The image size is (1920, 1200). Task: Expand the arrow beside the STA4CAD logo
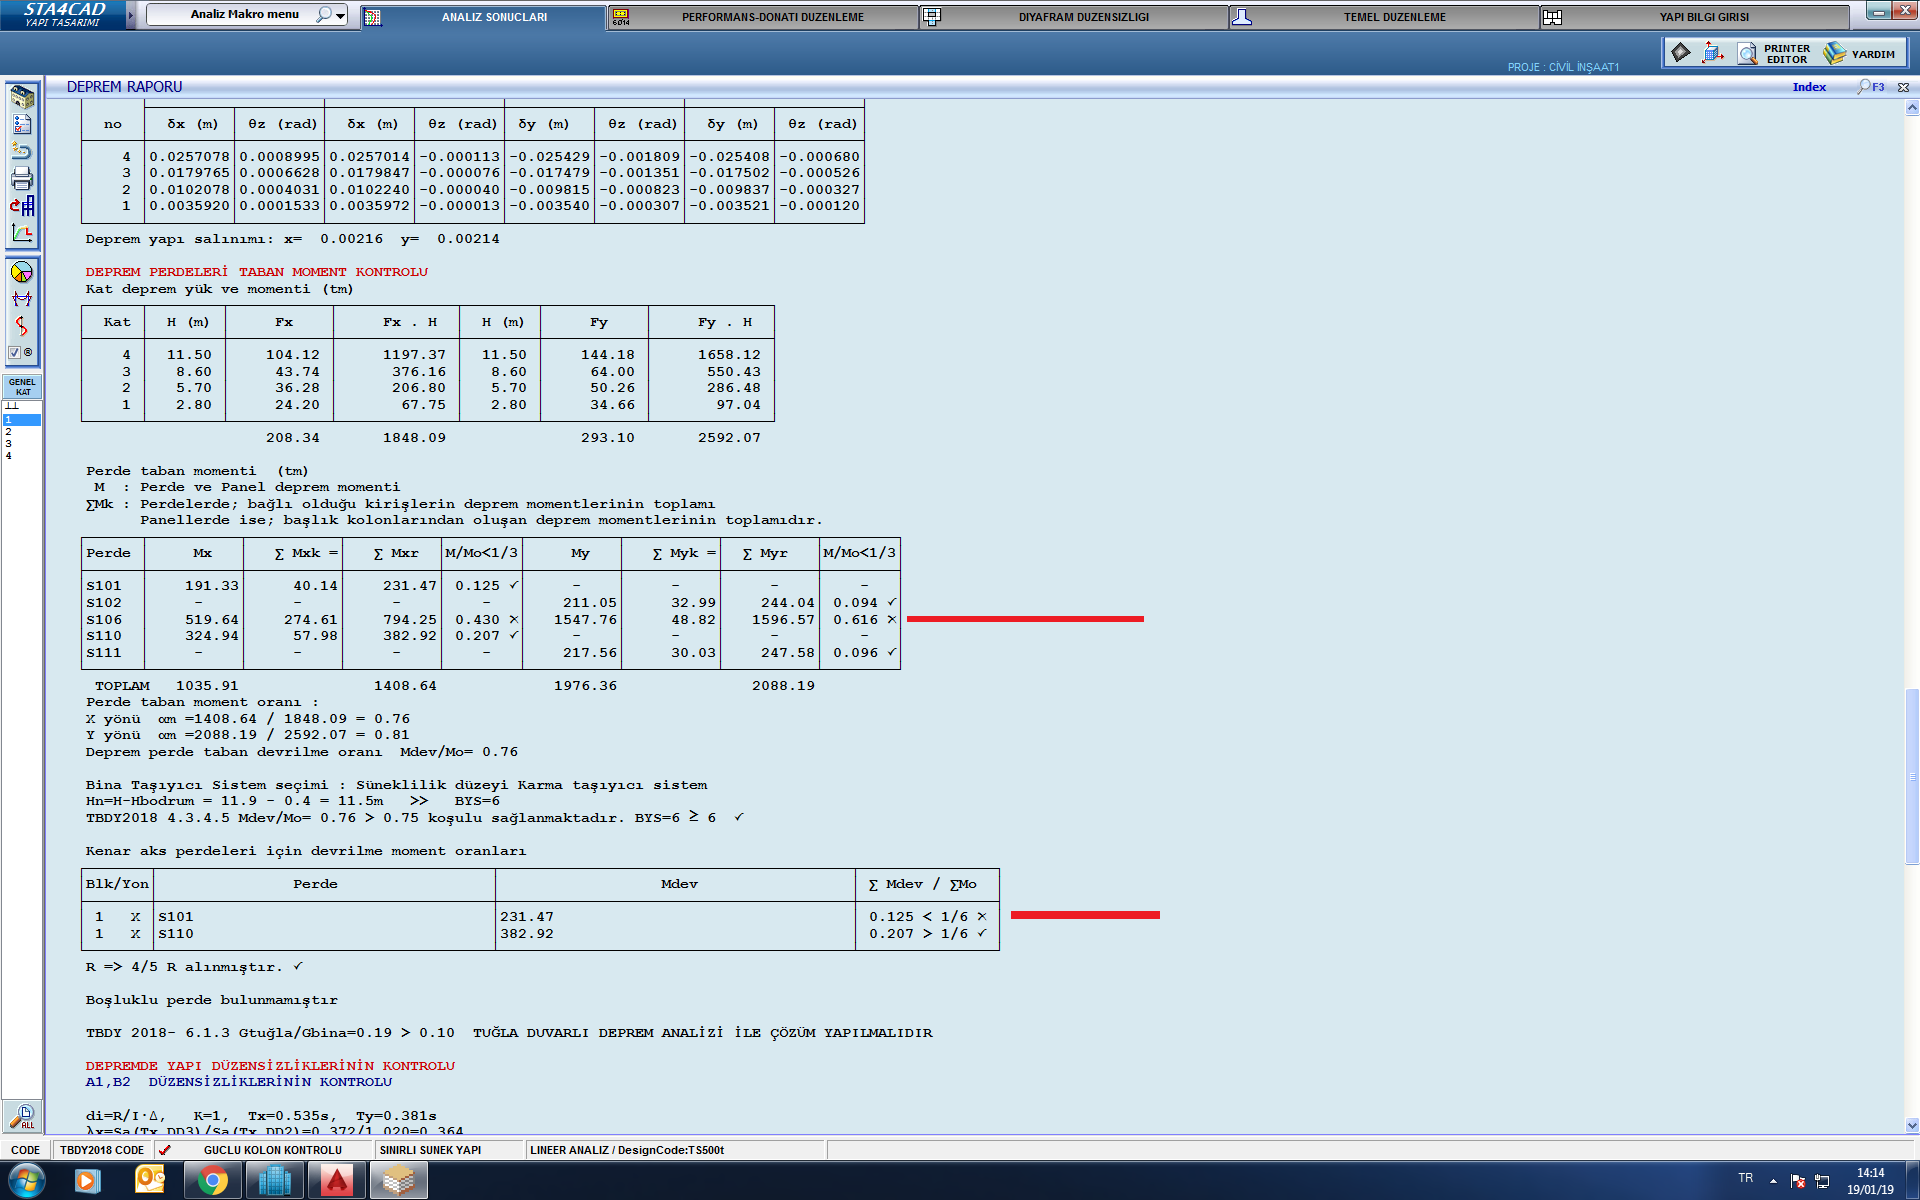coord(130,16)
